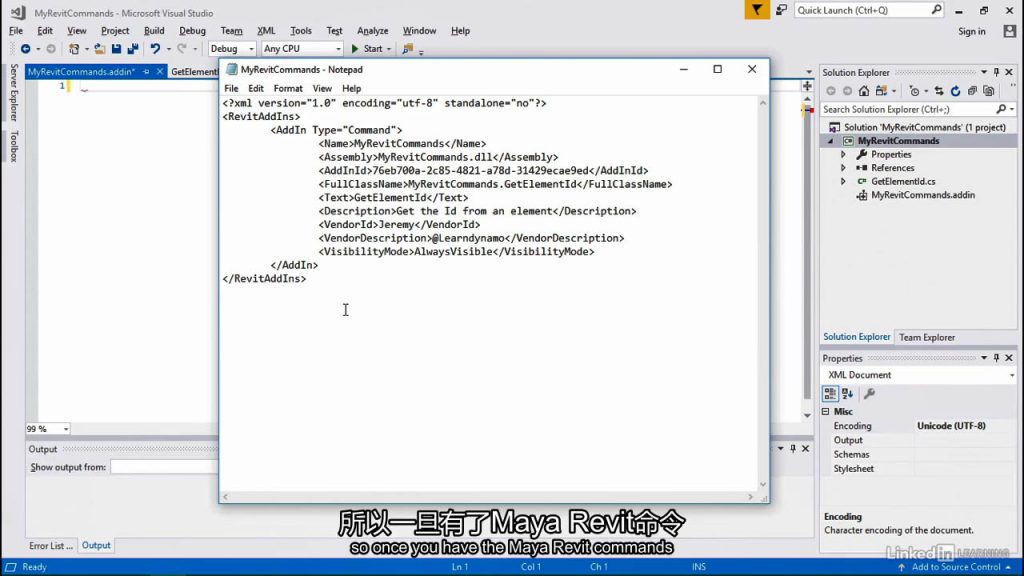Switch to the Team Explorer tab
Viewport: 1024px width, 576px height.
click(927, 337)
